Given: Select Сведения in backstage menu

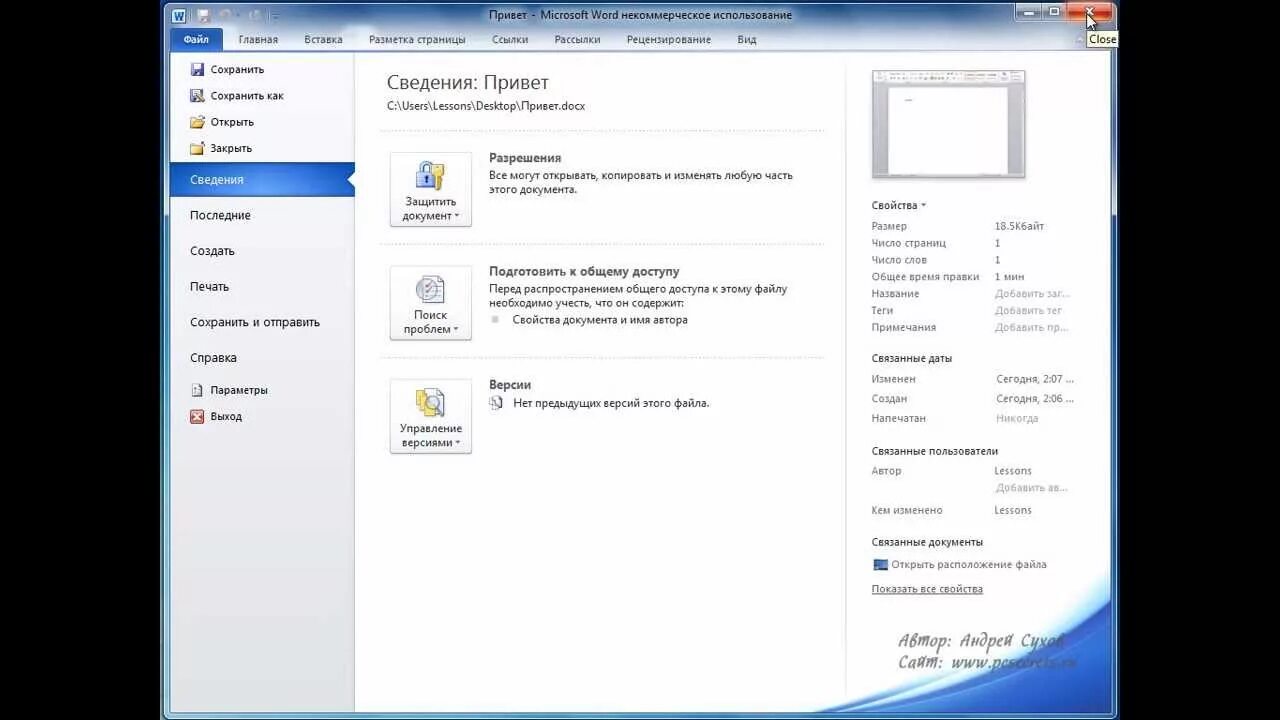Looking at the screenshot, I should click(x=262, y=180).
